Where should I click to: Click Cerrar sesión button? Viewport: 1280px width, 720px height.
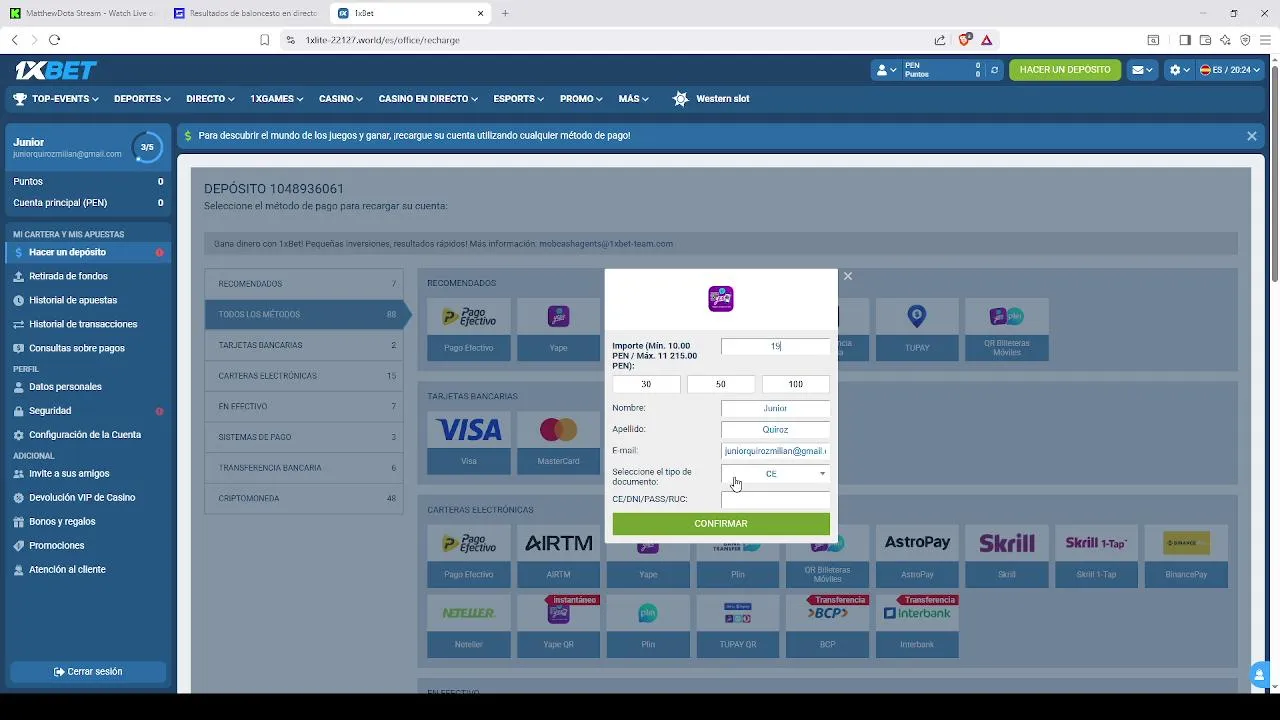[x=88, y=672]
